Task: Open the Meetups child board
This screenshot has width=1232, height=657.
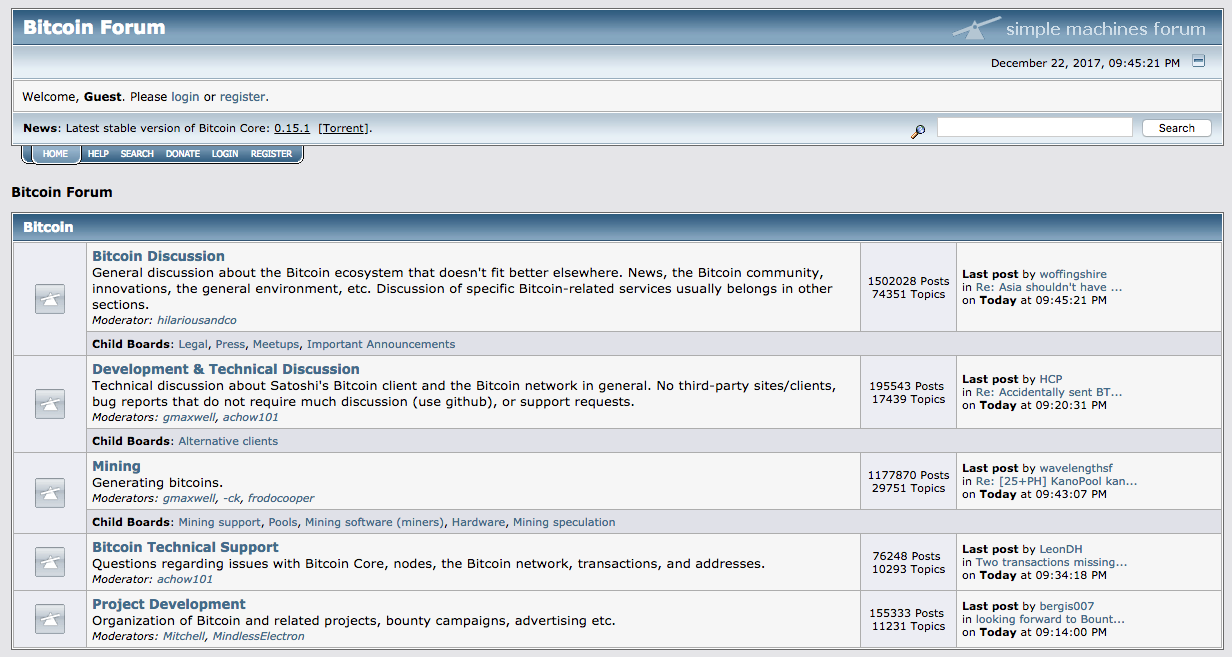Action: [x=276, y=344]
